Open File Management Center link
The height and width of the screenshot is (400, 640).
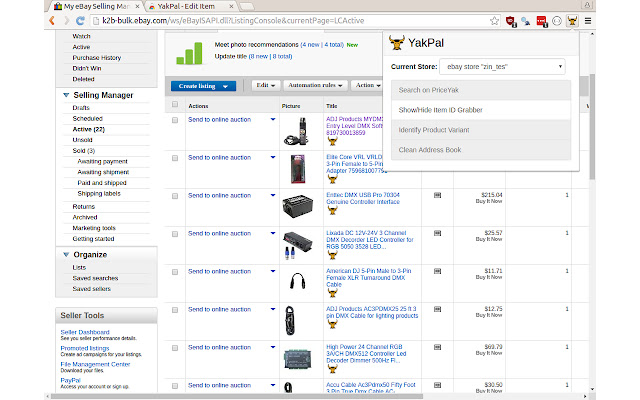(x=95, y=364)
